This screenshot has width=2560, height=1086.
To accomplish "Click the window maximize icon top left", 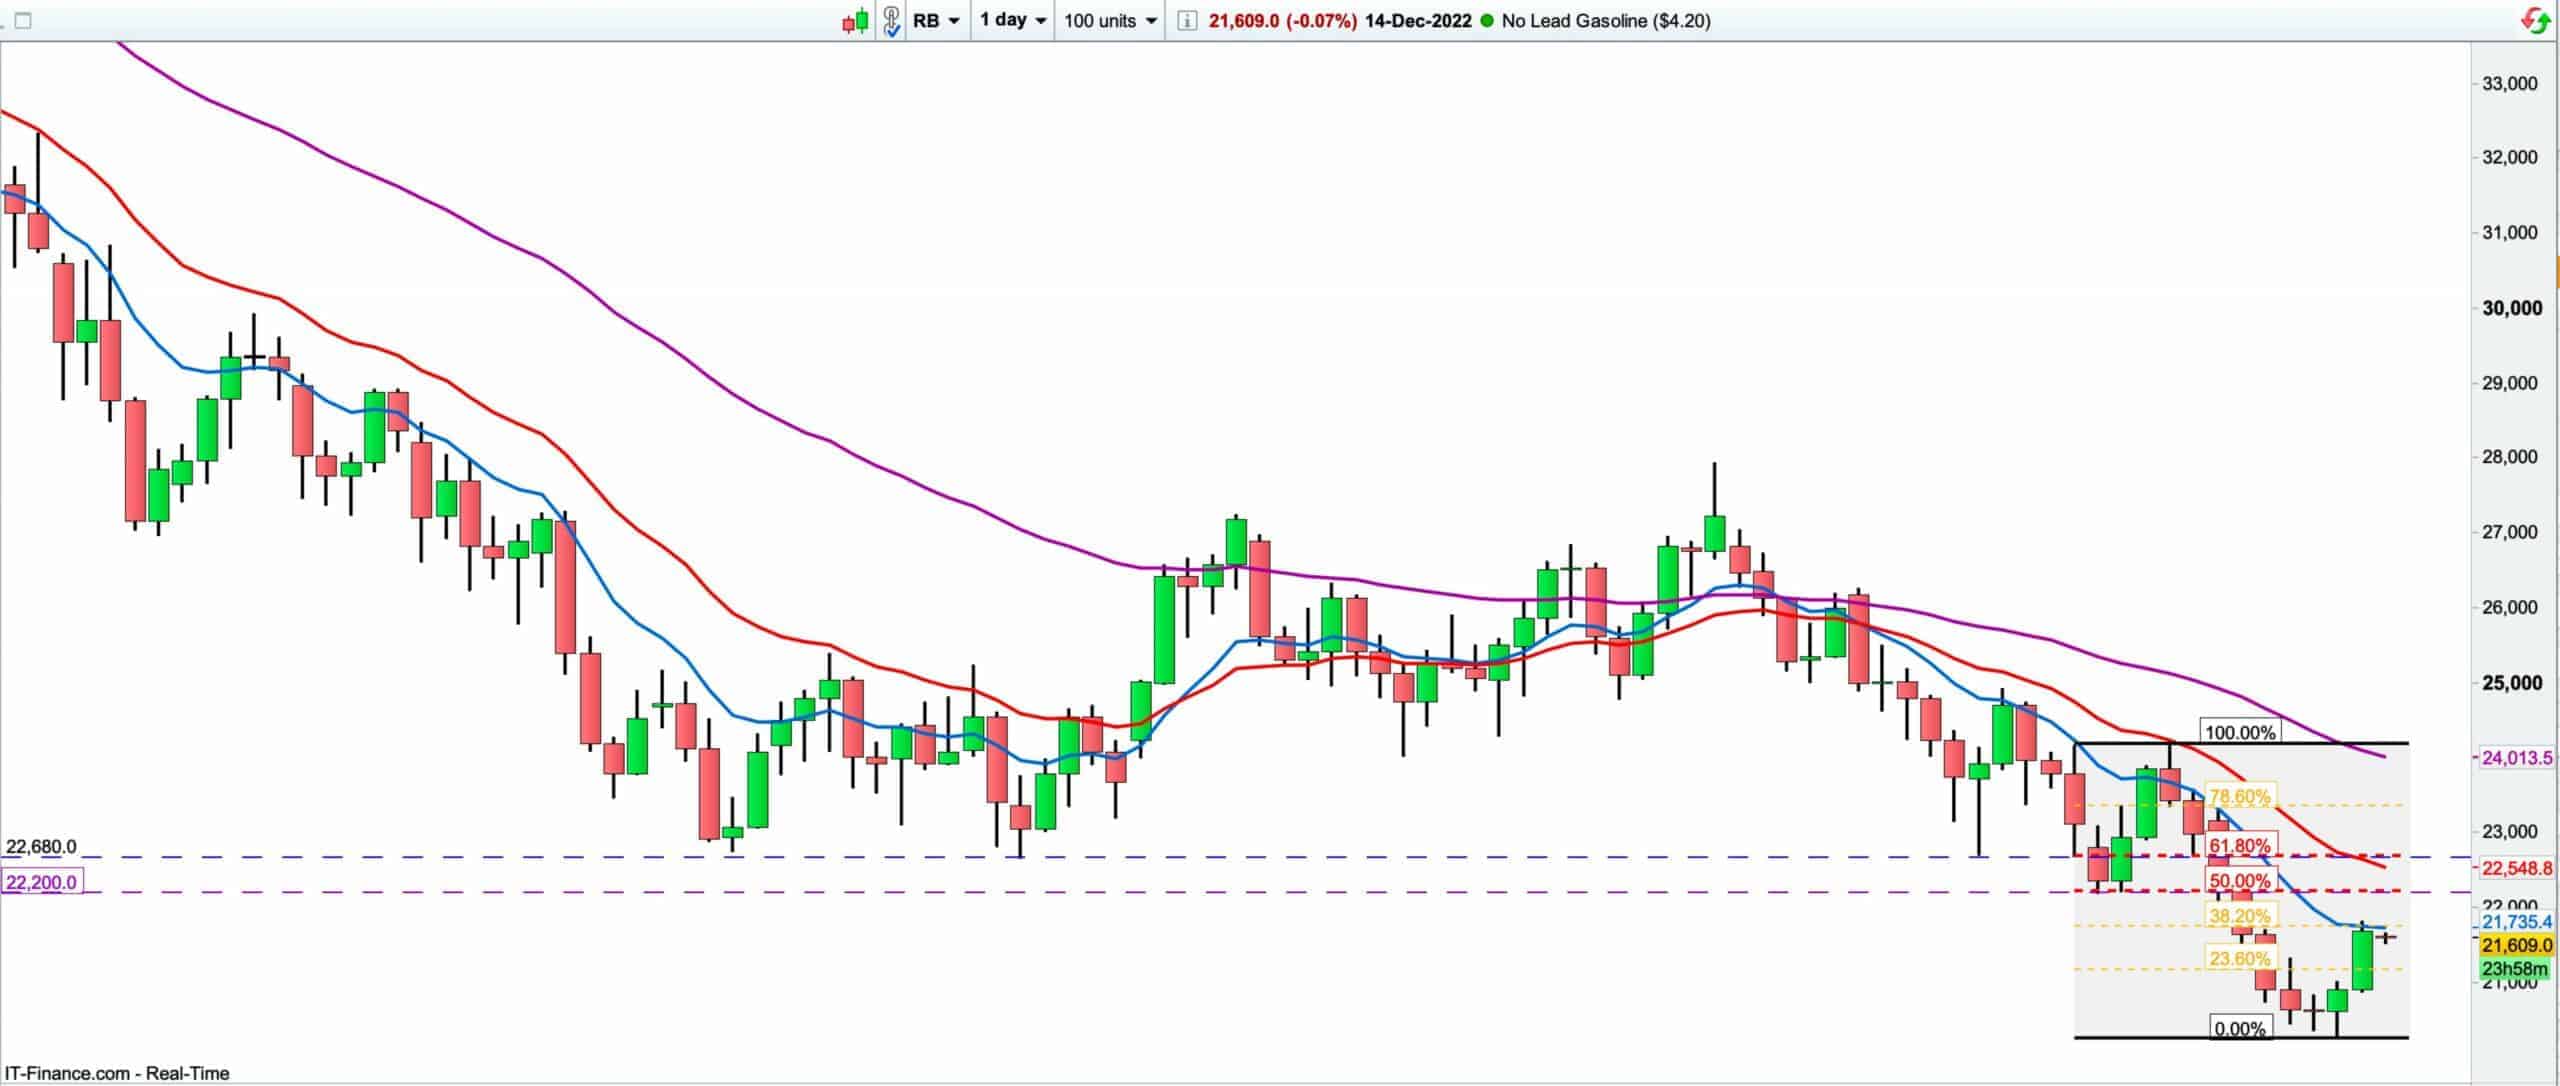I will click(23, 20).
